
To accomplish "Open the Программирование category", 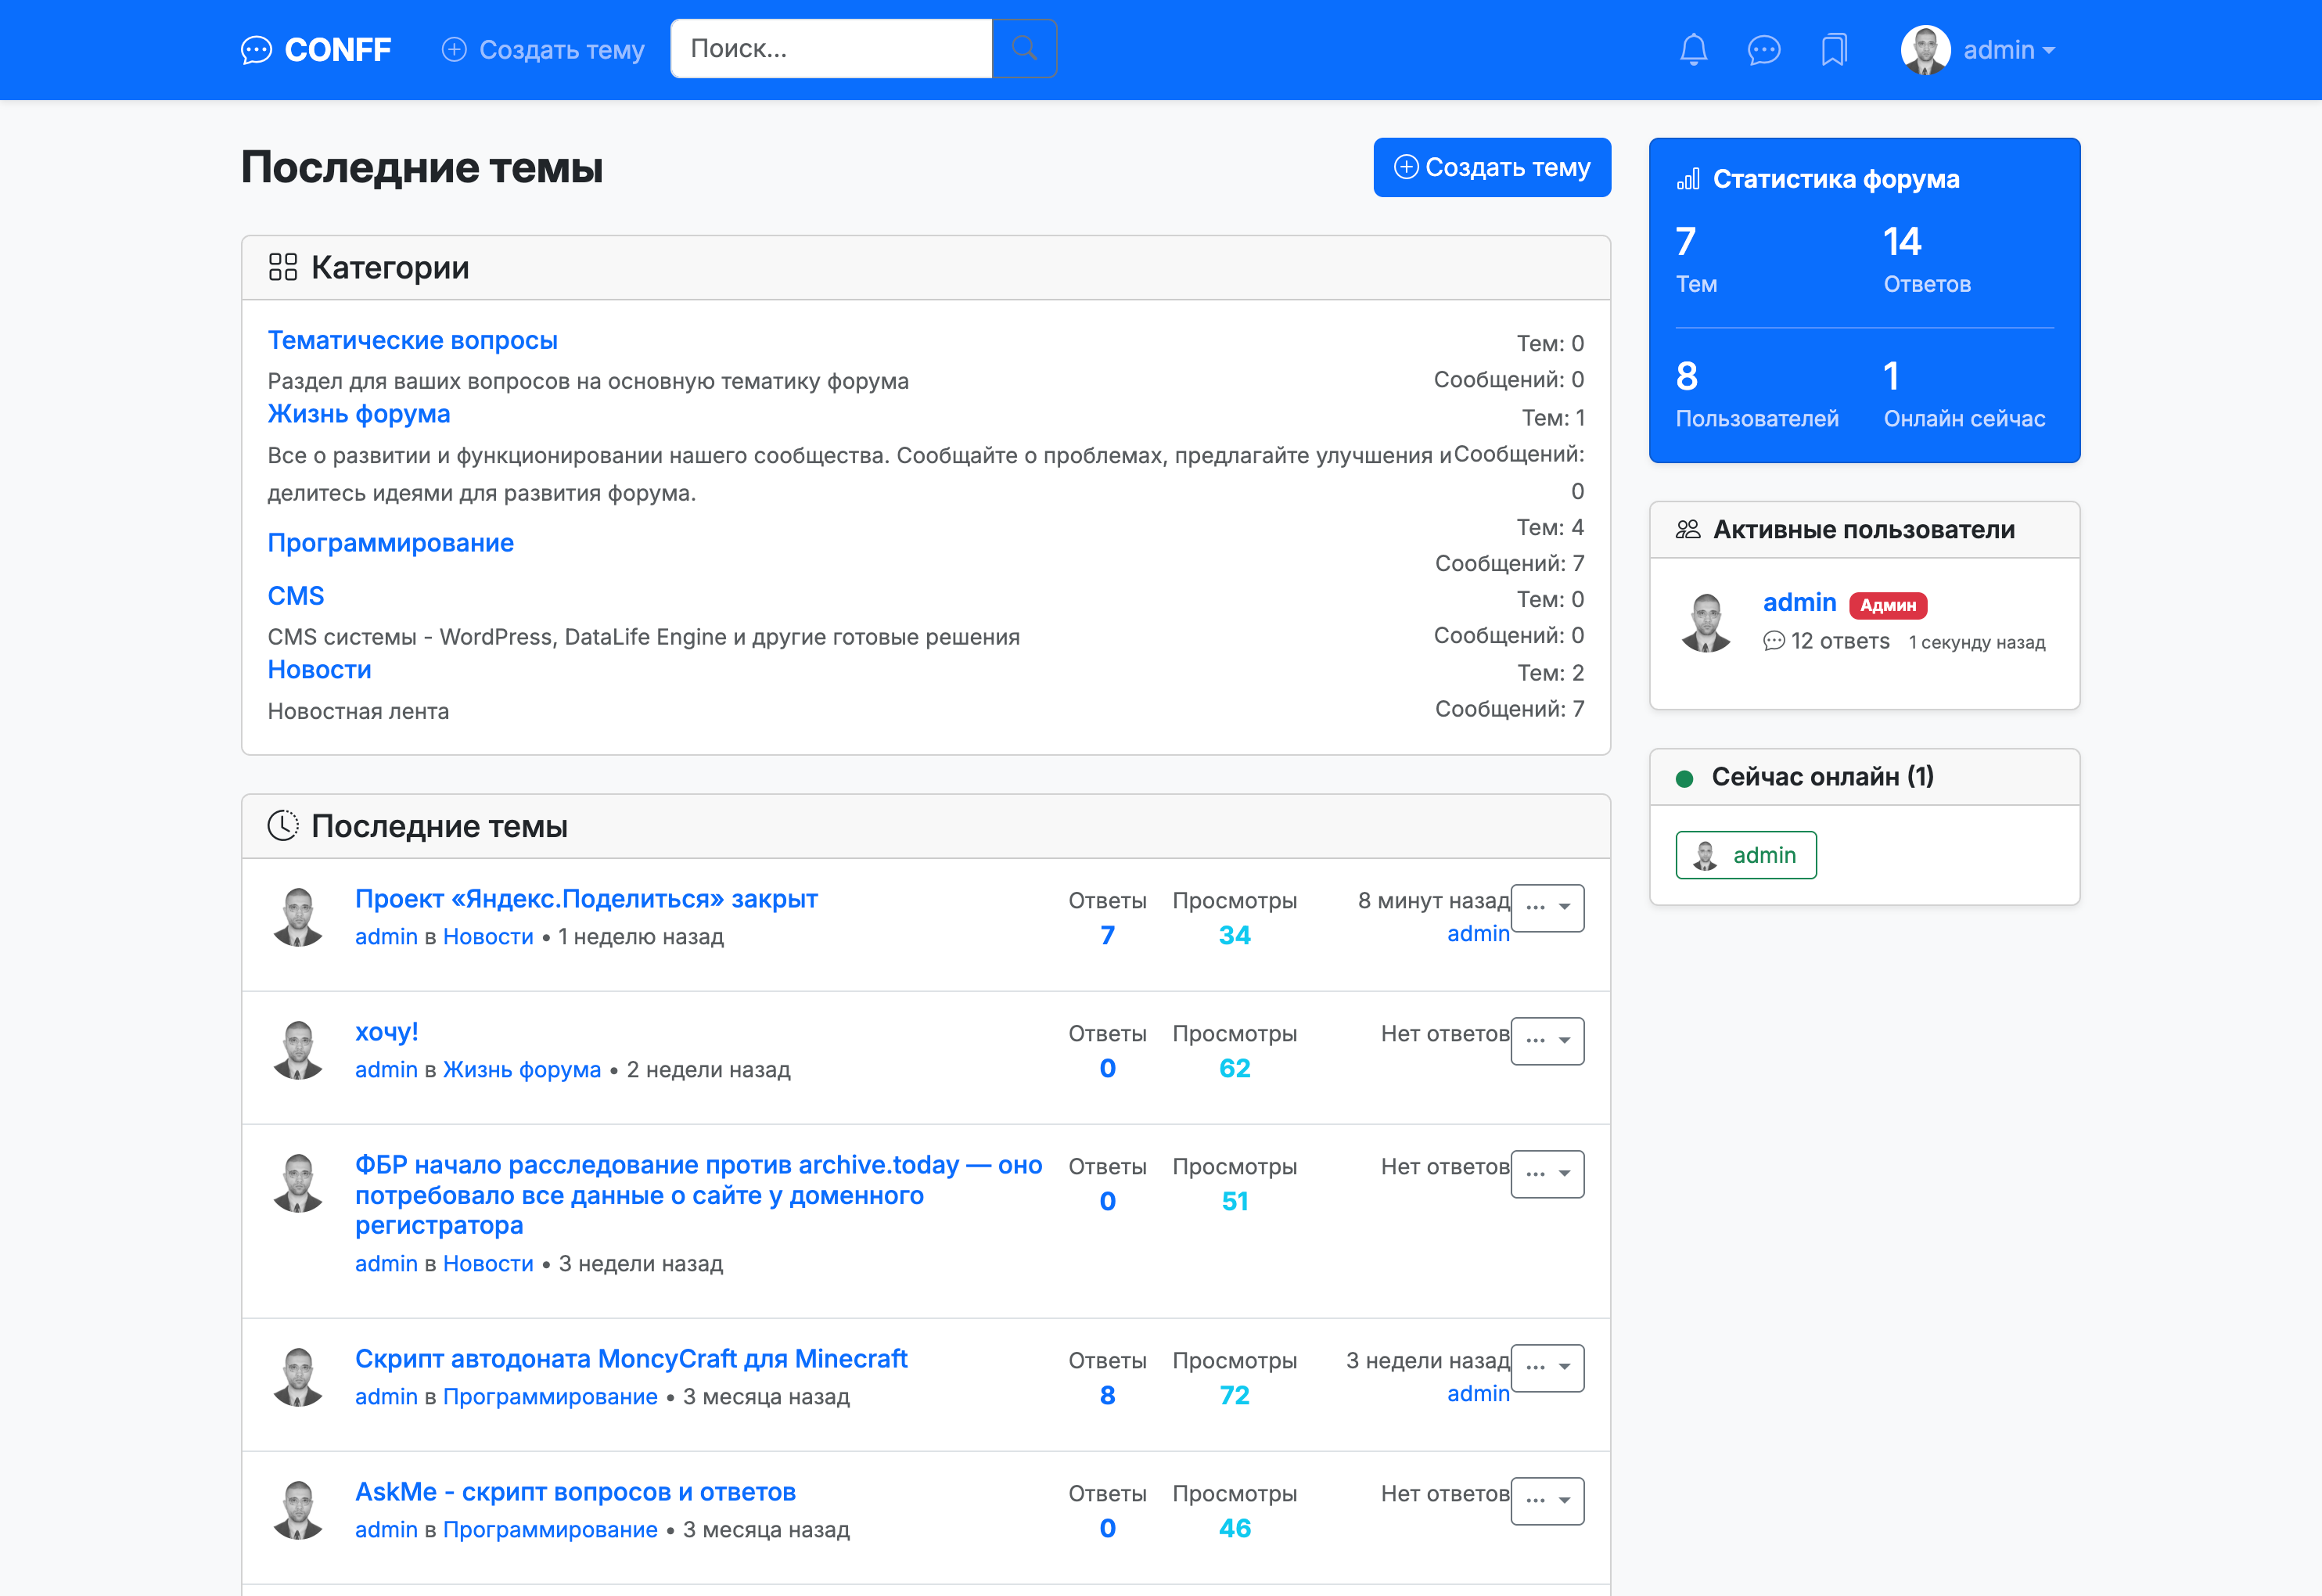I will 390,543.
